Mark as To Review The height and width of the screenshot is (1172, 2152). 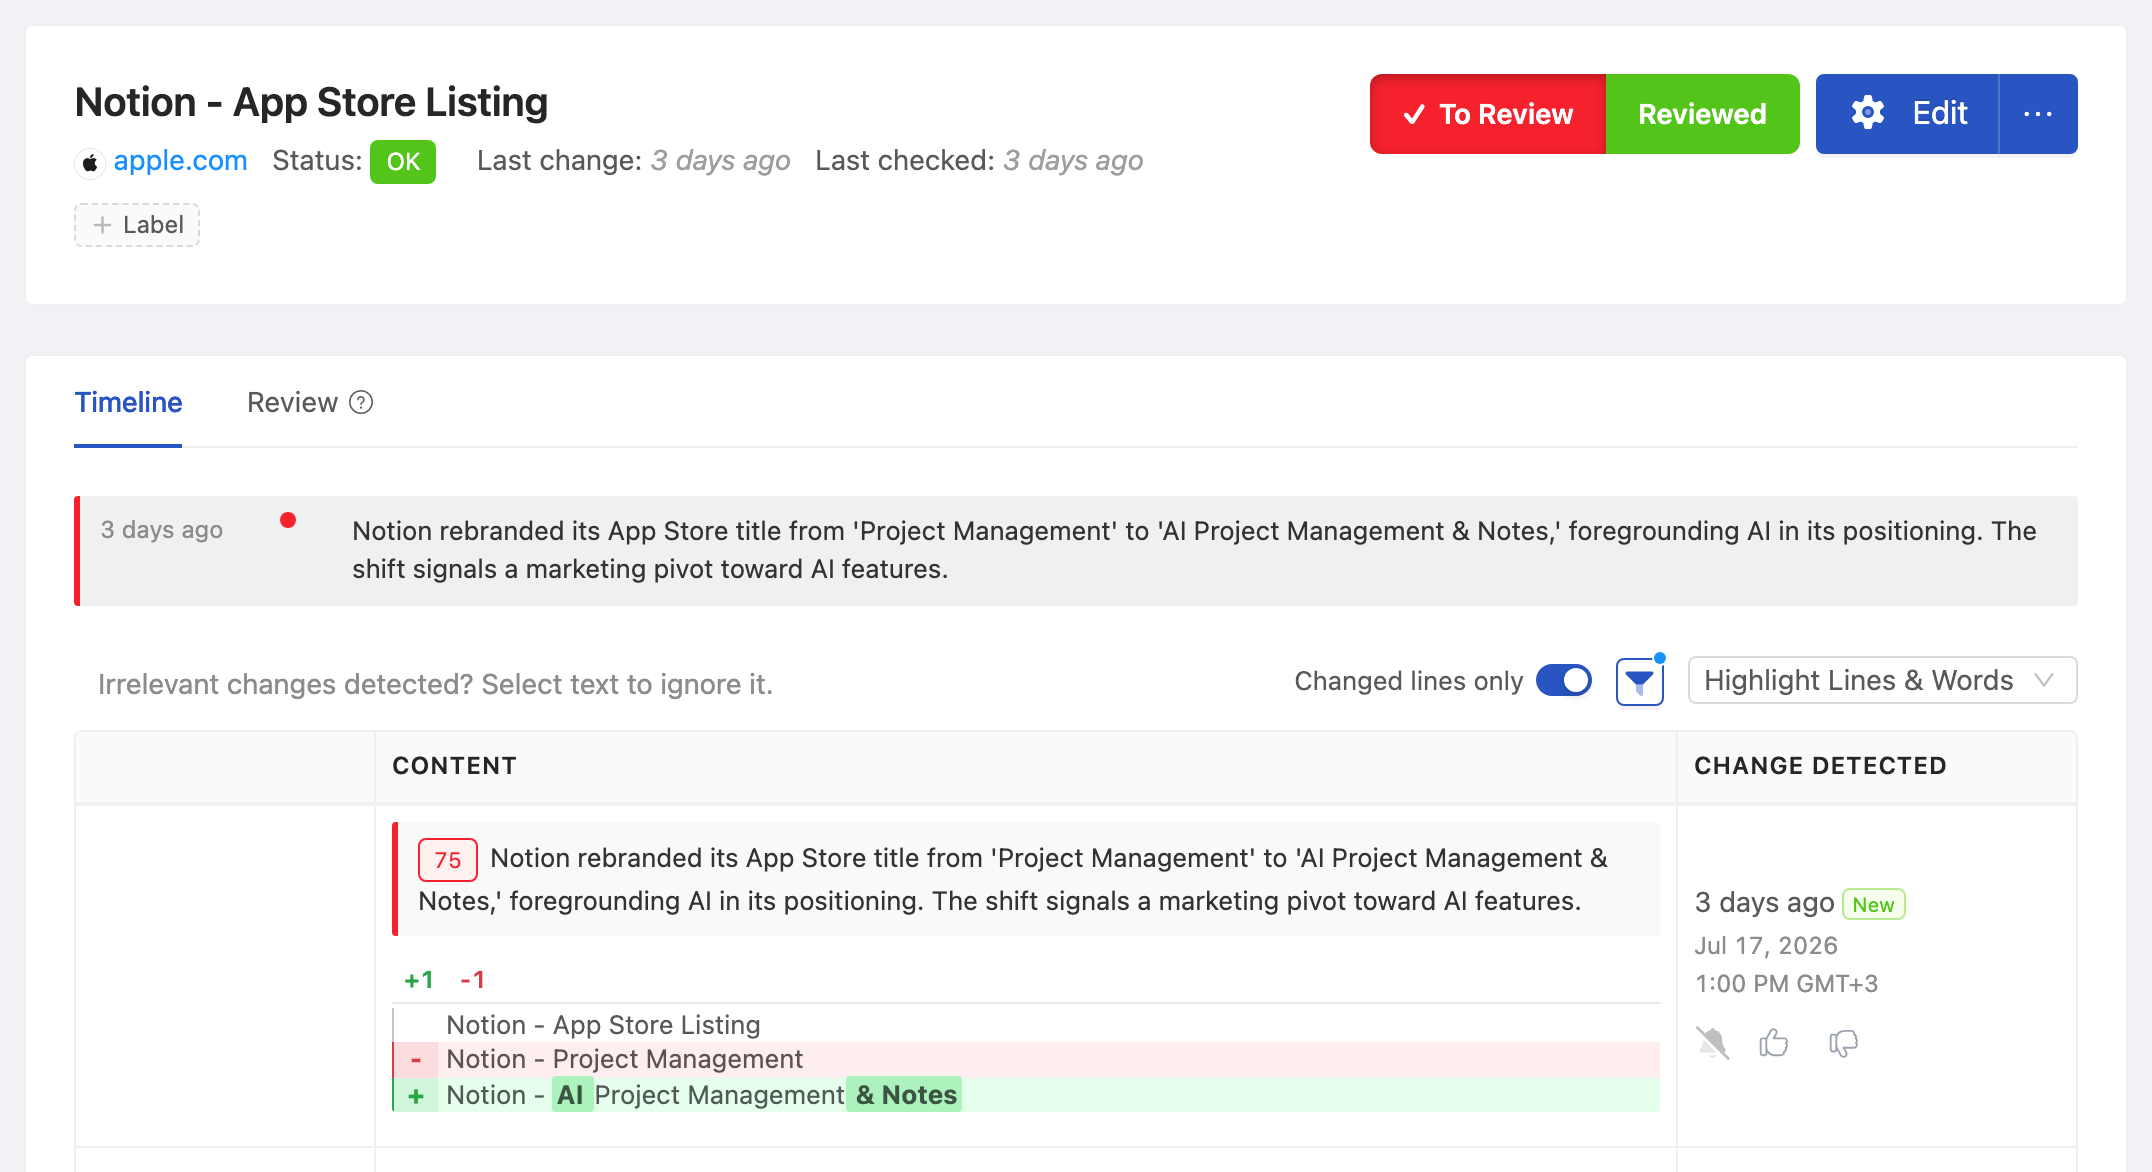coord(1488,114)
